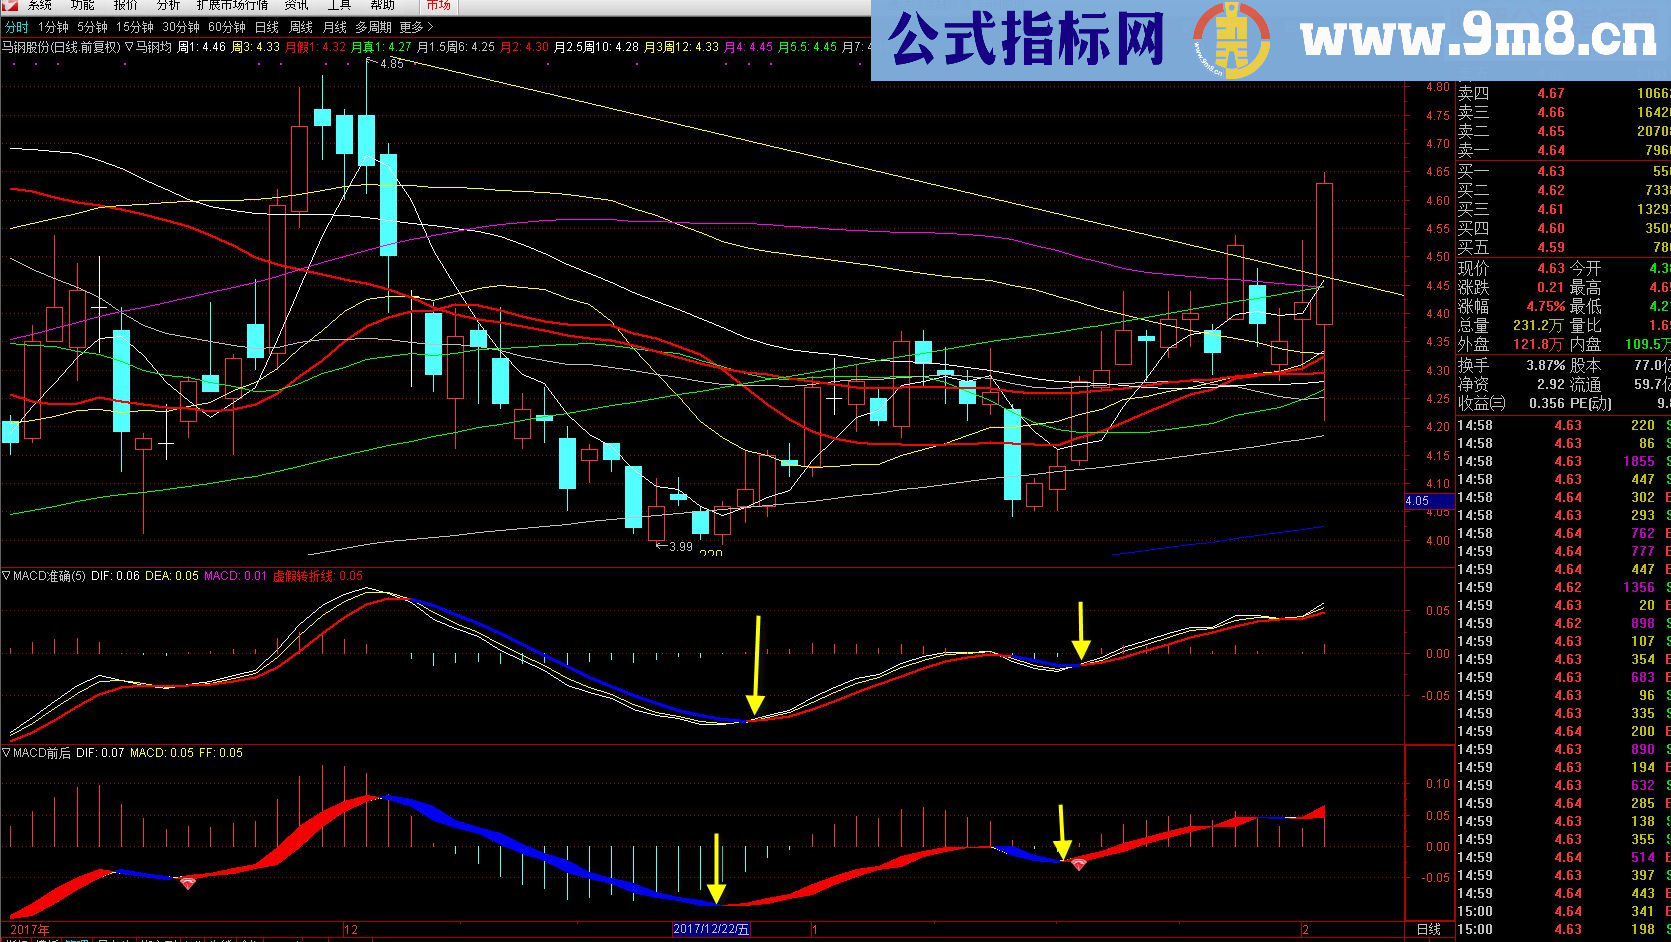Click the gold logo in 公式指标网 banner
This screenshot has height=942, width=1671.
(1231, 41)
